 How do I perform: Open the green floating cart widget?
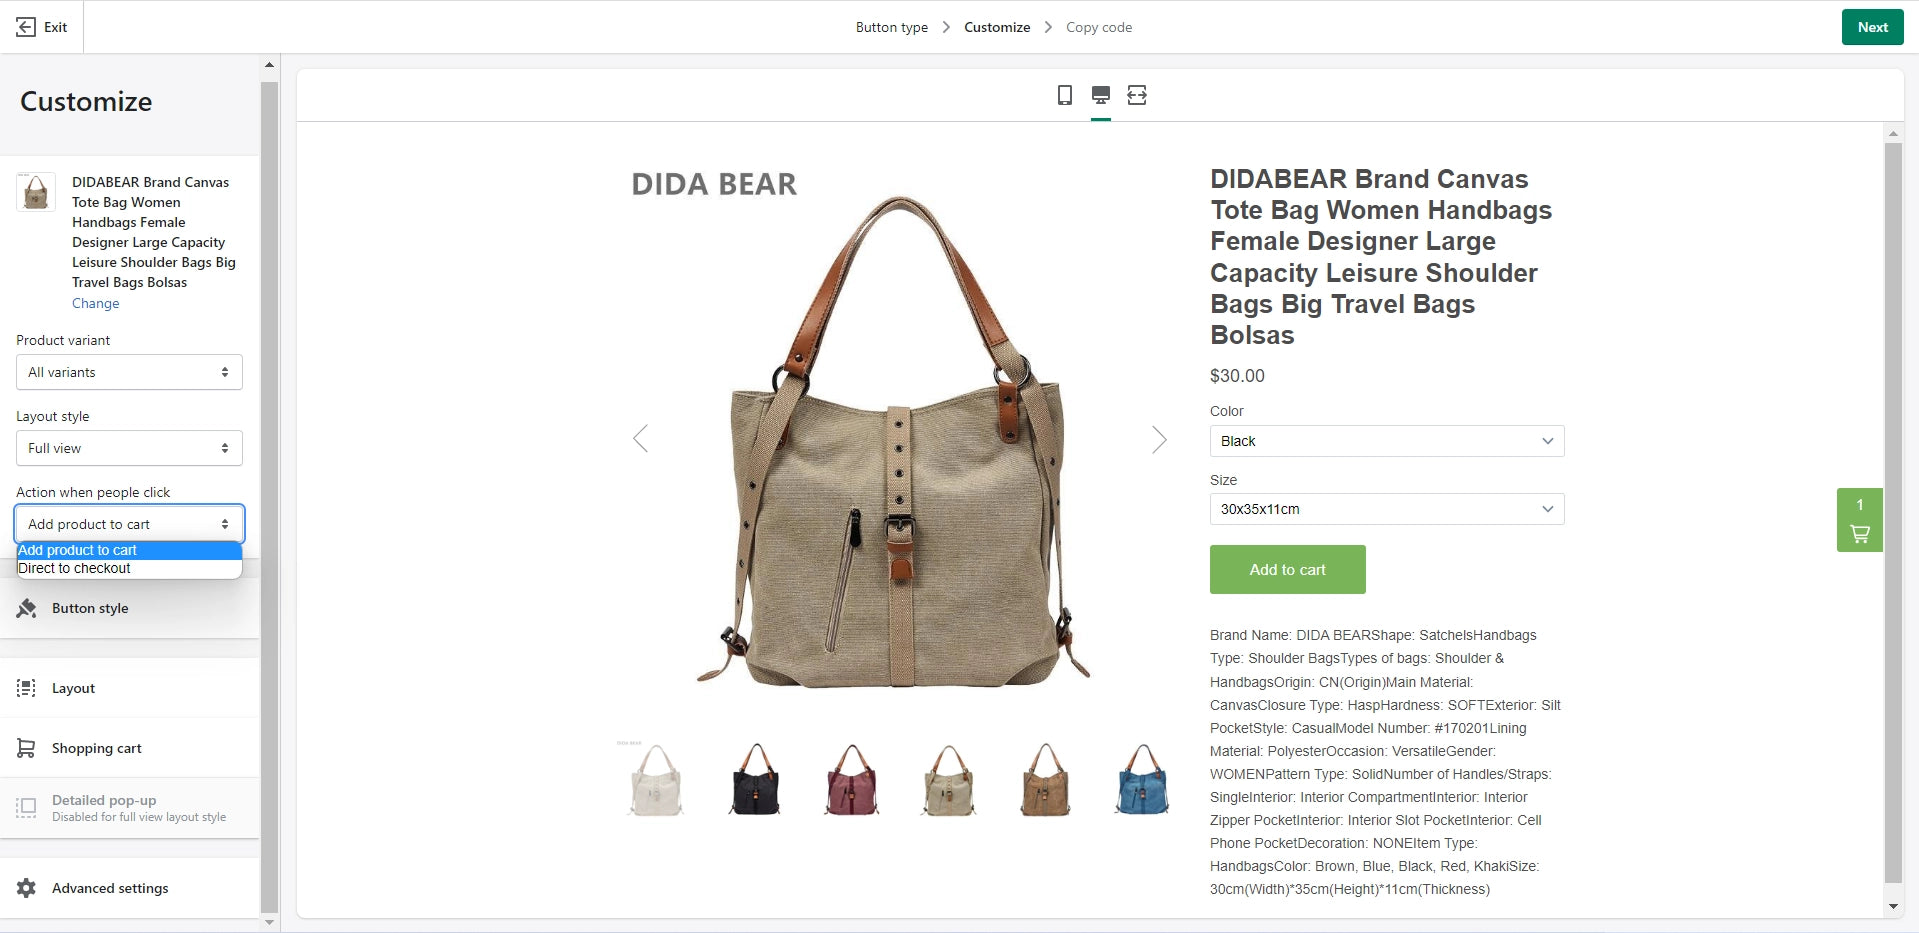(1860, 520)
